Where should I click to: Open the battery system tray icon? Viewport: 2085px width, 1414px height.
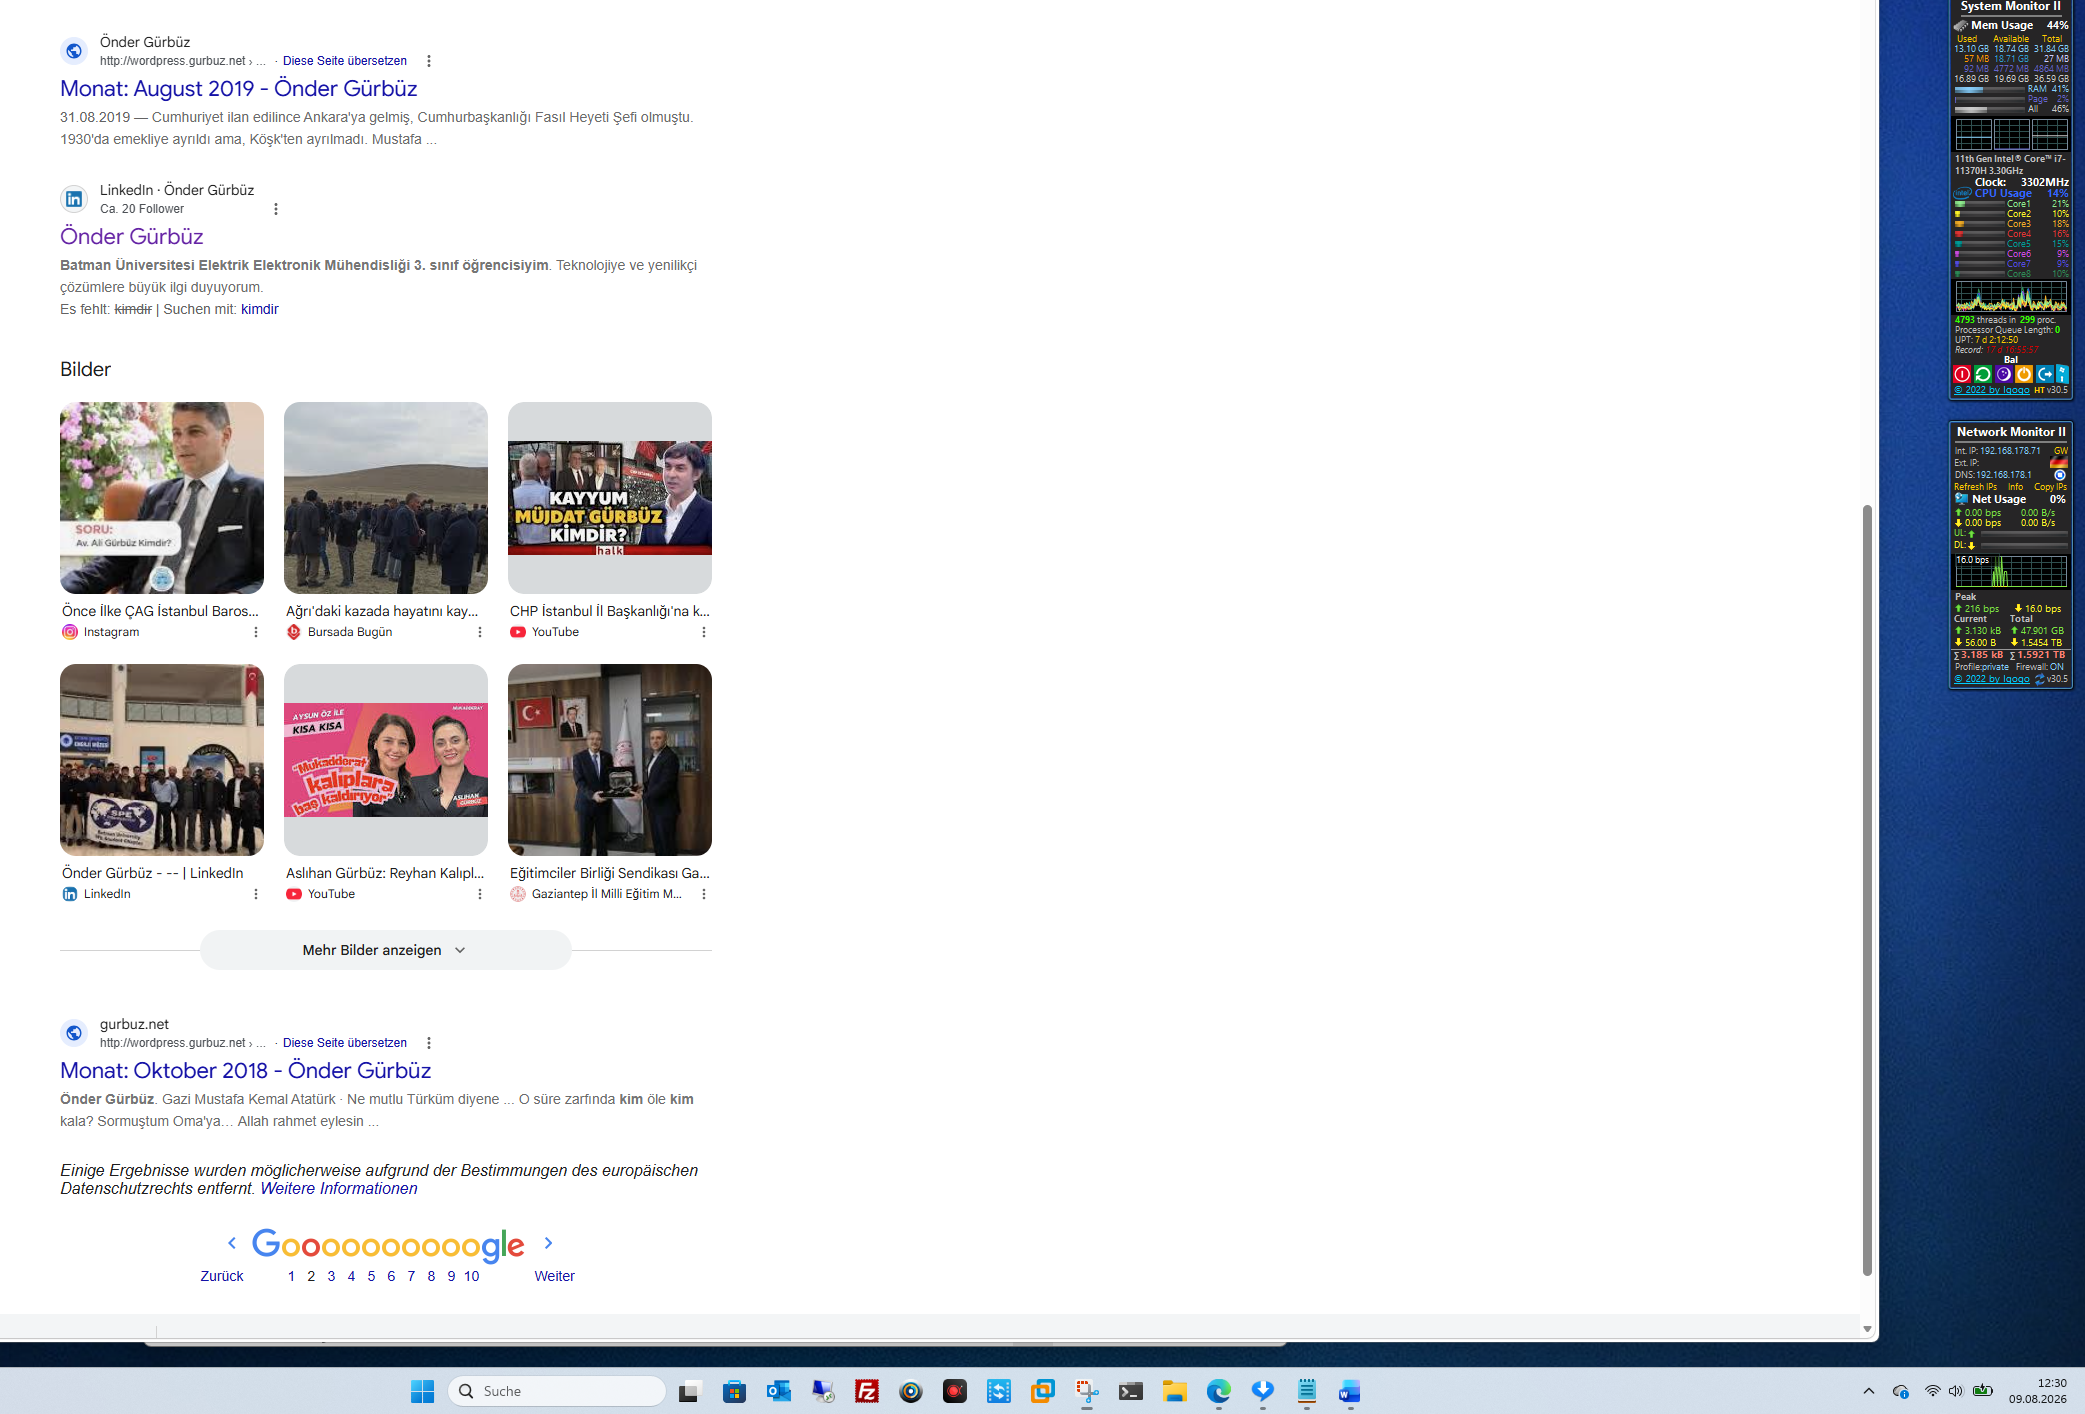[x=1983, y=1391]
